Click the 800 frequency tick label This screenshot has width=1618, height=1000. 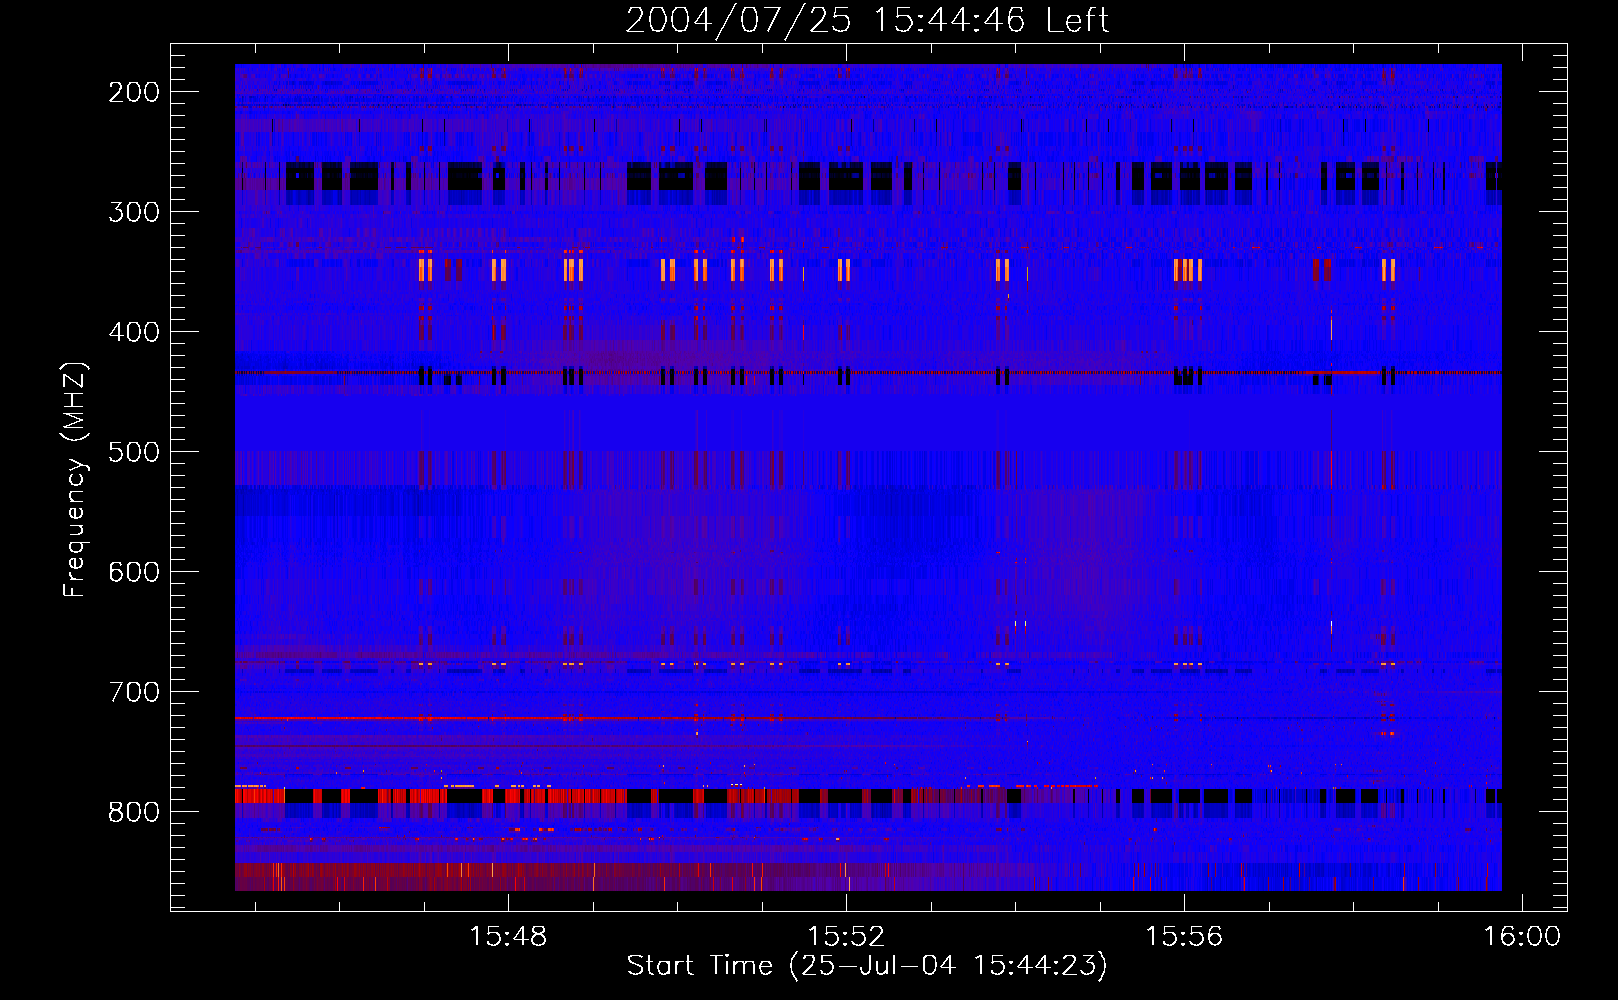pos(134,812)
